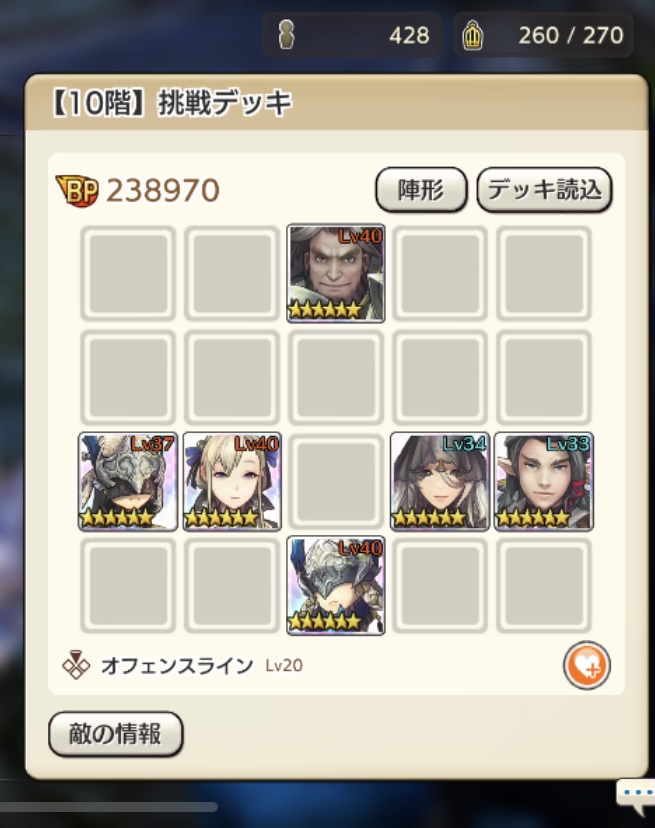Tap the empty slot directly below the bearded character
655x828 pixels.
(x=335, y=377)
